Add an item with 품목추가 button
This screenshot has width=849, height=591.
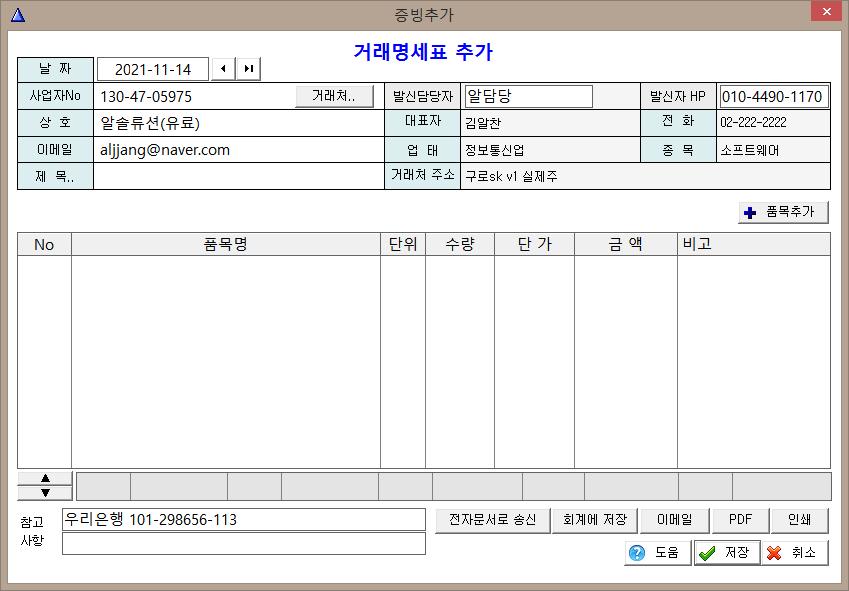pos(783,212)
